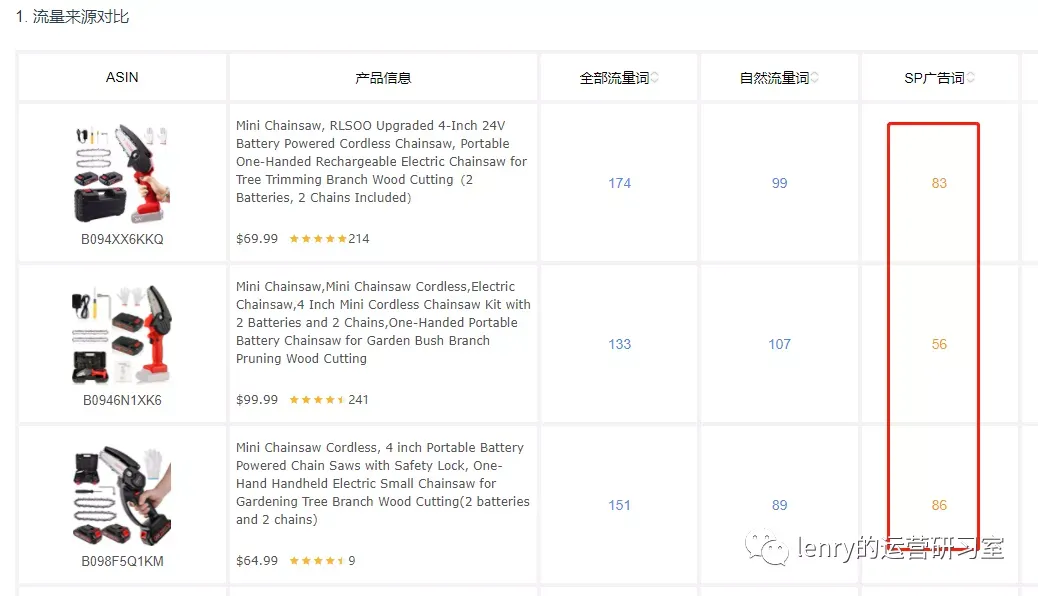Sort by 全部流量词 column arrows
This screenshot has width=1038, height=596.
point(654,77)
